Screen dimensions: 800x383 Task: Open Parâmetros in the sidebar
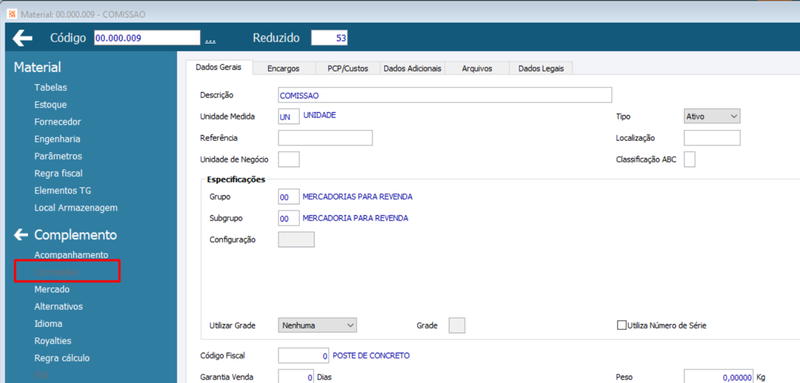[x=58, y=156]
